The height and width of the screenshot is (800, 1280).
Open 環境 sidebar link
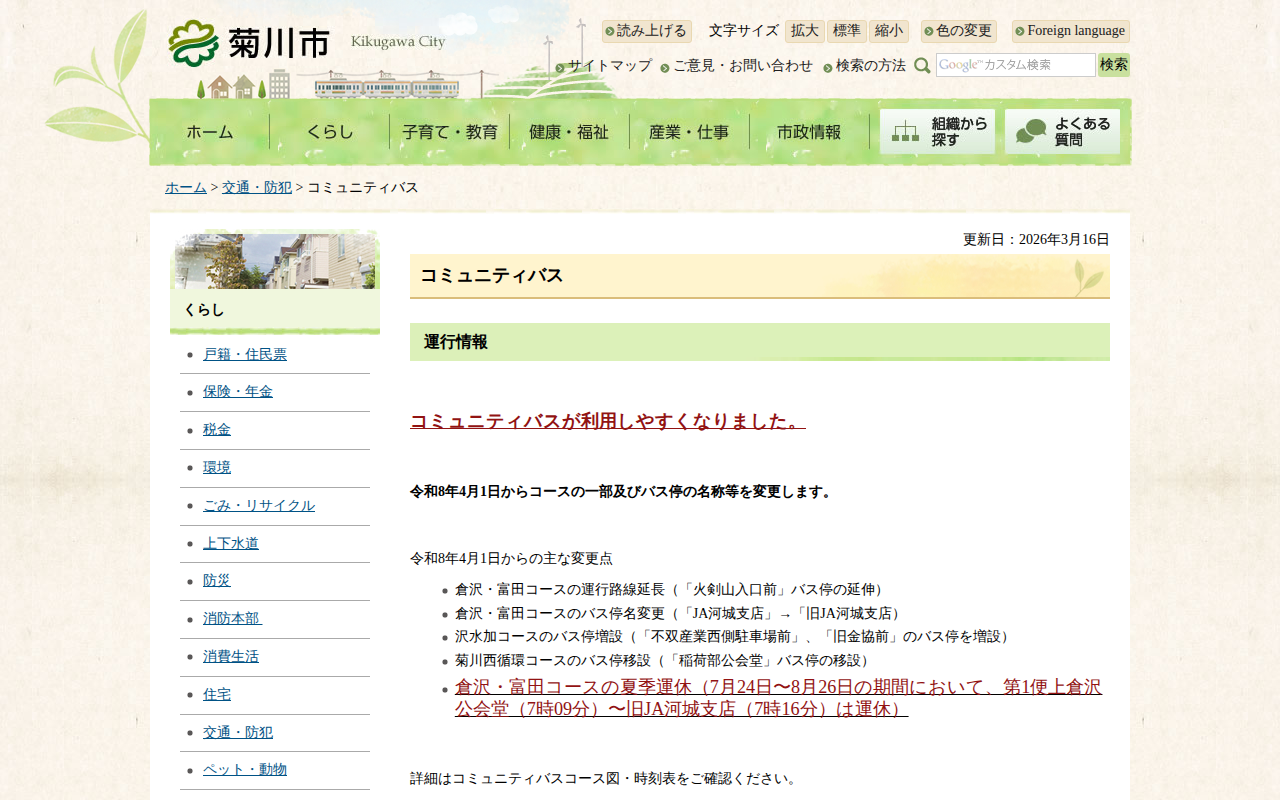[217, 468]
